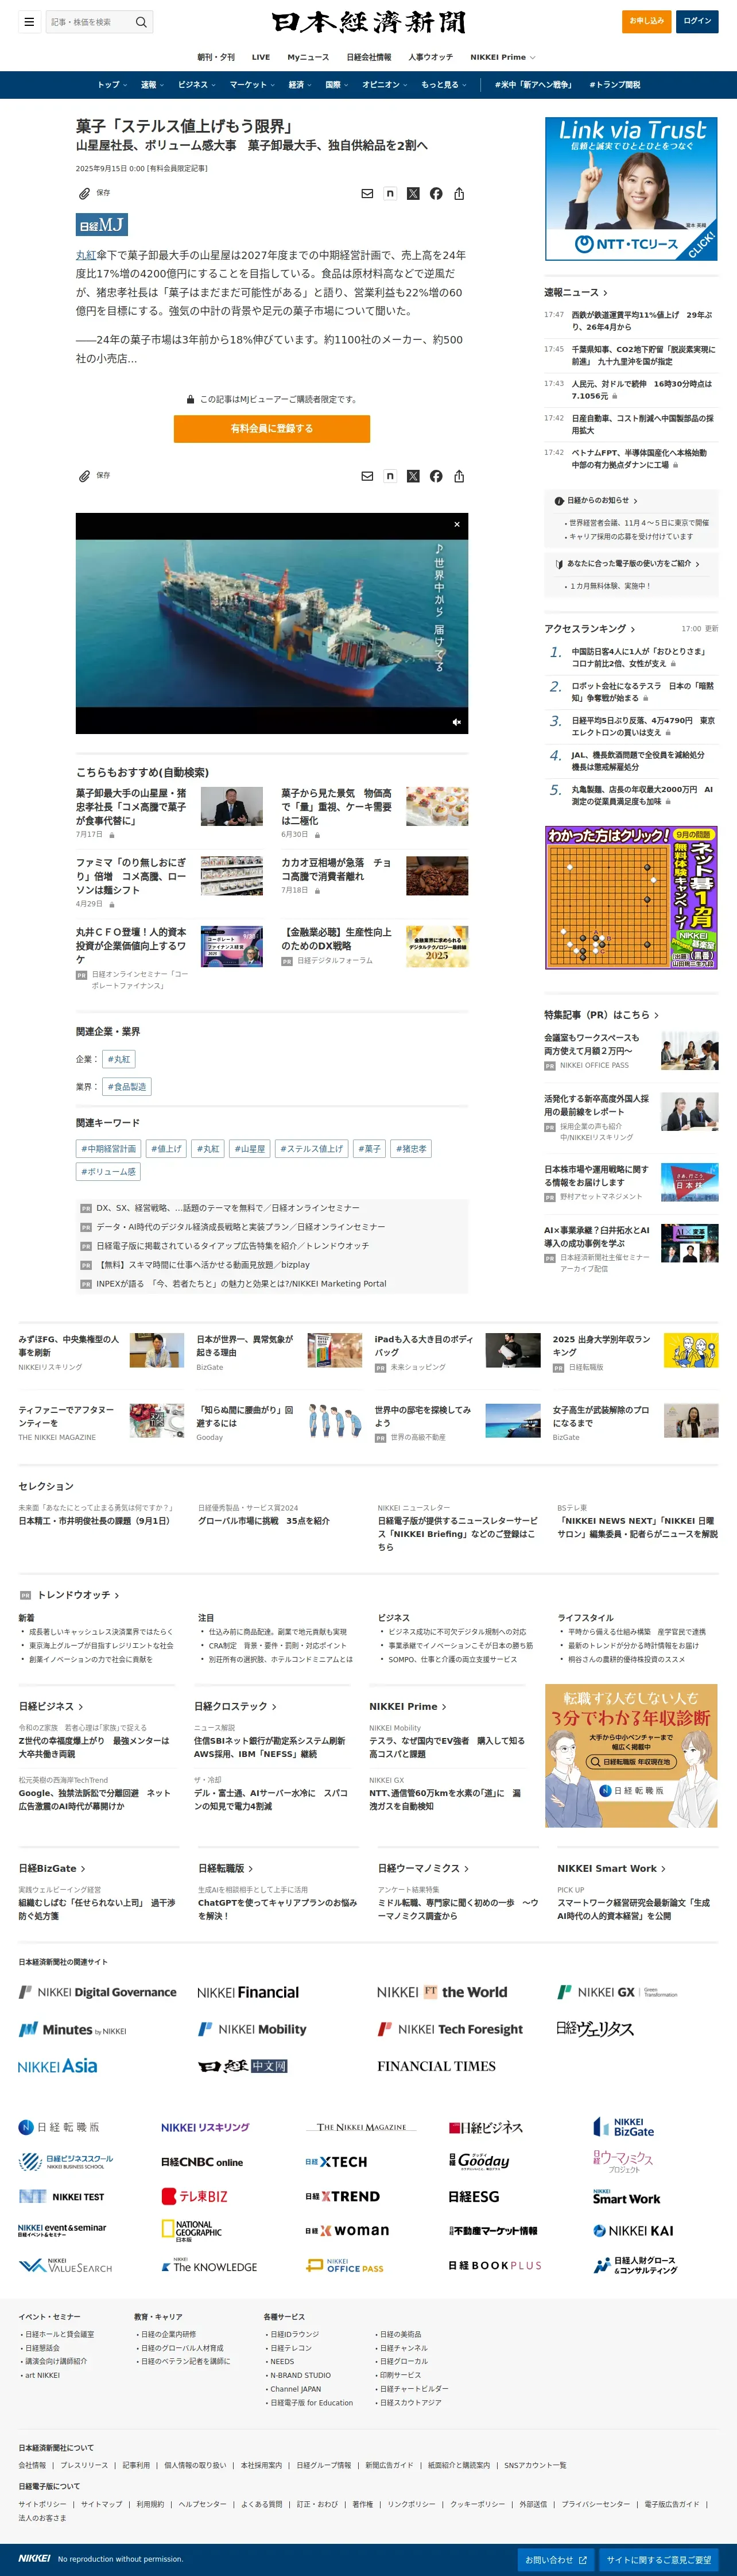Expand the 経済 navigation dropdown
Image resolution: width=737 pixels, height=2576 pixels.
(x=300, y=85)
